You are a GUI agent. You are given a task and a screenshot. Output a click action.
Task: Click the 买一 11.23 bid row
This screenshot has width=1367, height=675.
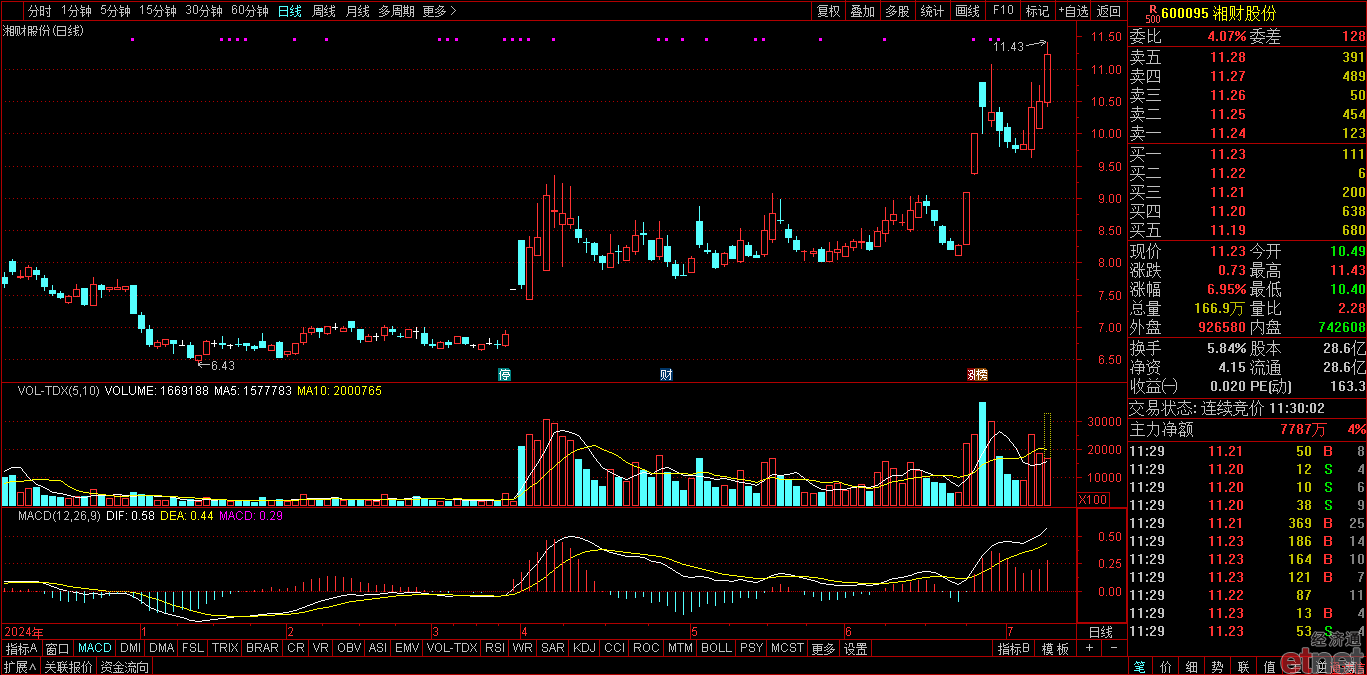point(1247,154)
